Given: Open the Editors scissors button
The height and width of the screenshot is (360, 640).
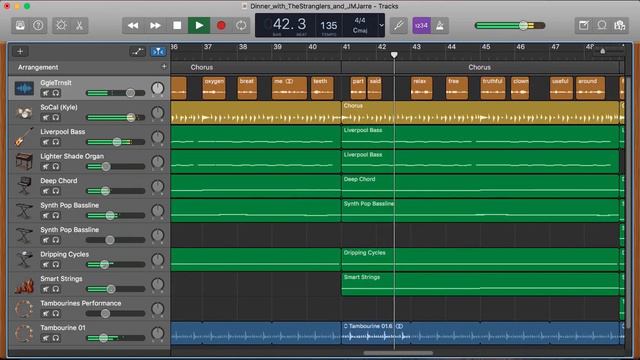Looking at the screenshot, I should click(x=79, y=25).
